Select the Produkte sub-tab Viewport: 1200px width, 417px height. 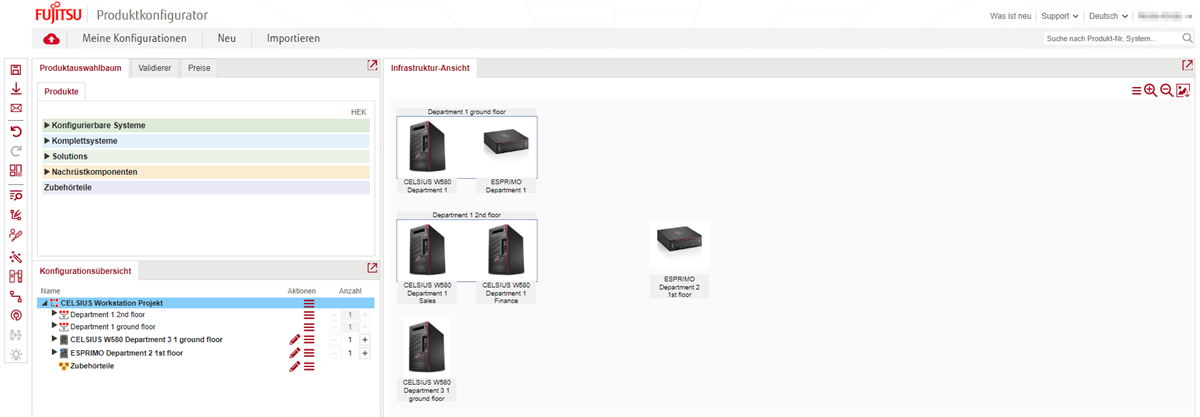click(x=62, y=91)
